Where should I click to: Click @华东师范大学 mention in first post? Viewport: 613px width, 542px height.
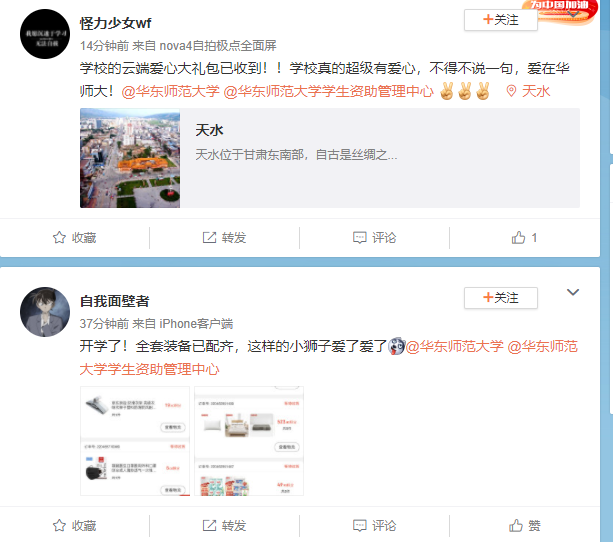[x=170, y=91]
